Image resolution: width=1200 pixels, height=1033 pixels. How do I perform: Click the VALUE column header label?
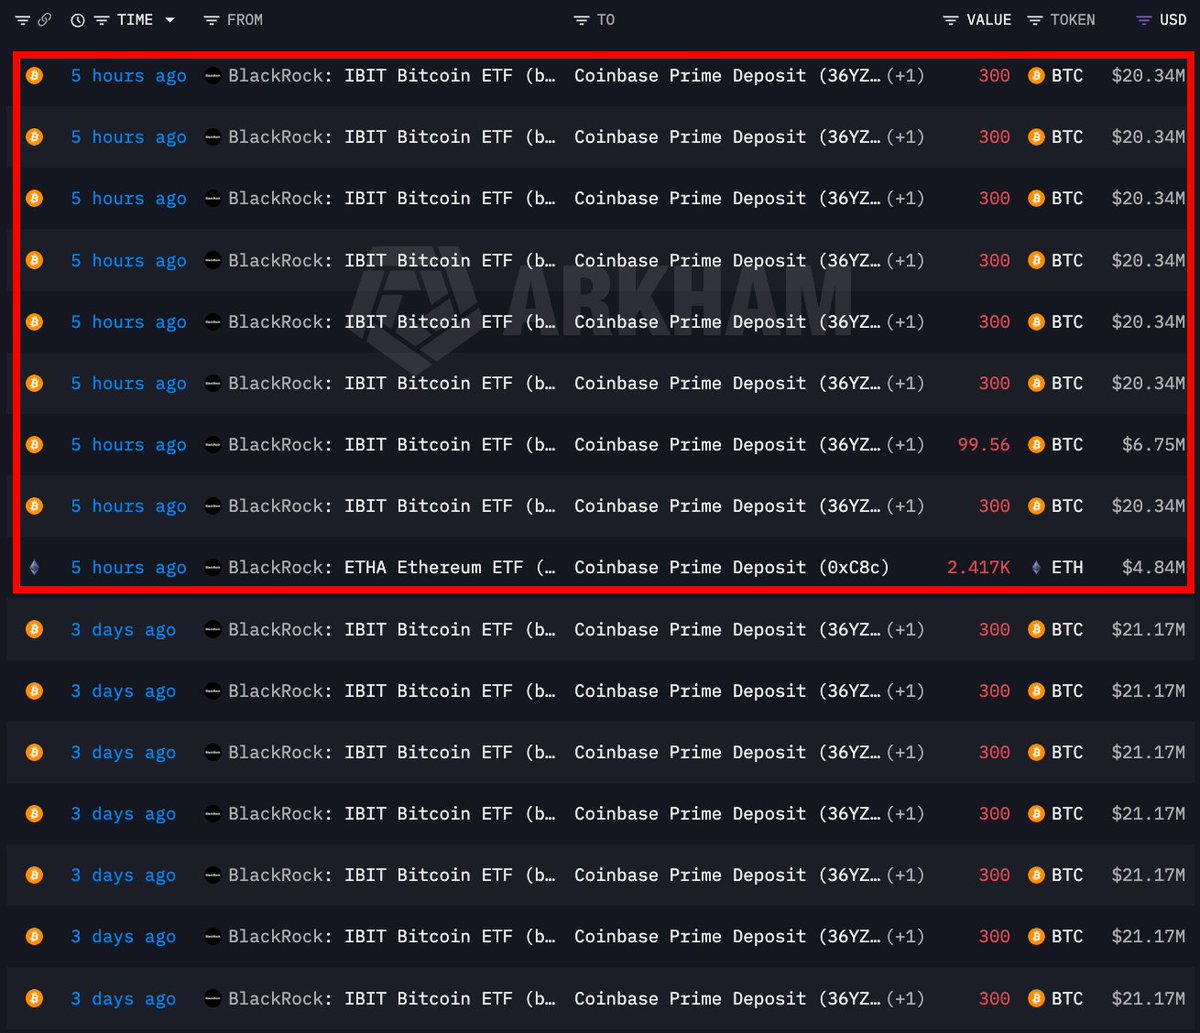[989, 20]
